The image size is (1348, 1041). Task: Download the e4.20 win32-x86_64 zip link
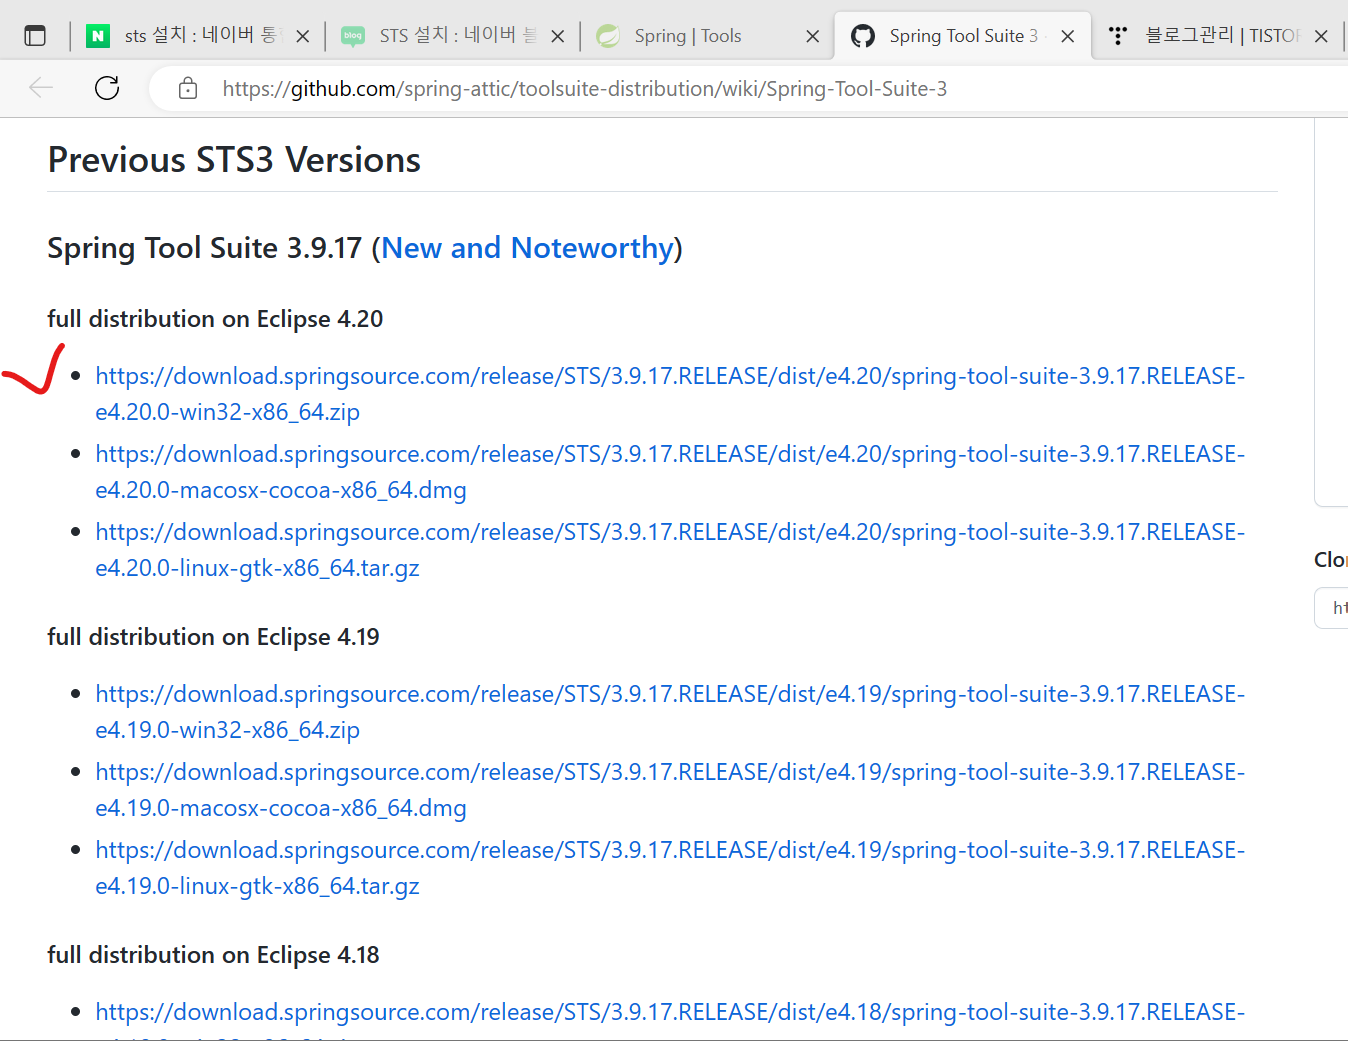670,394
